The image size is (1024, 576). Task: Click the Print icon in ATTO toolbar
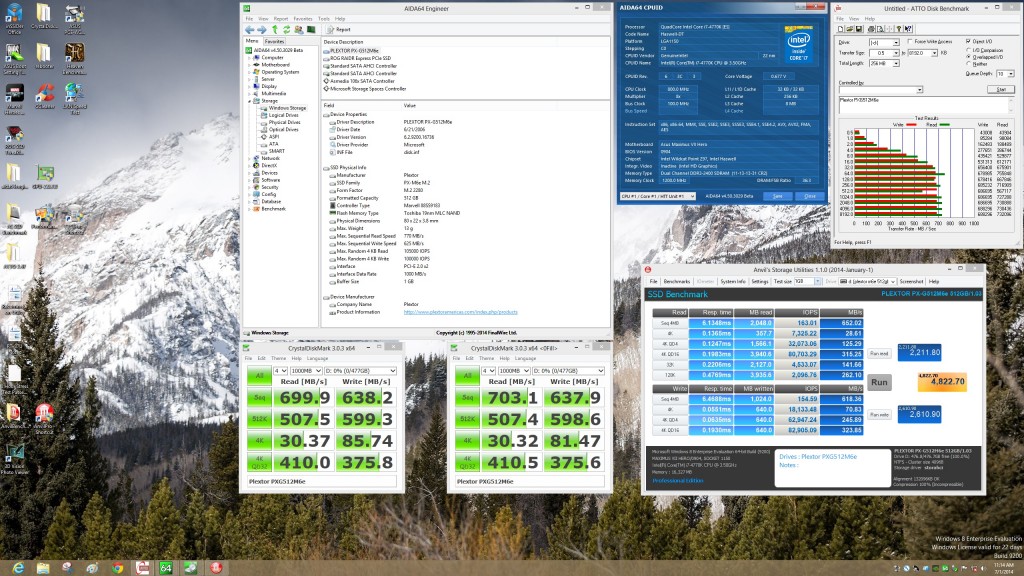871,29
